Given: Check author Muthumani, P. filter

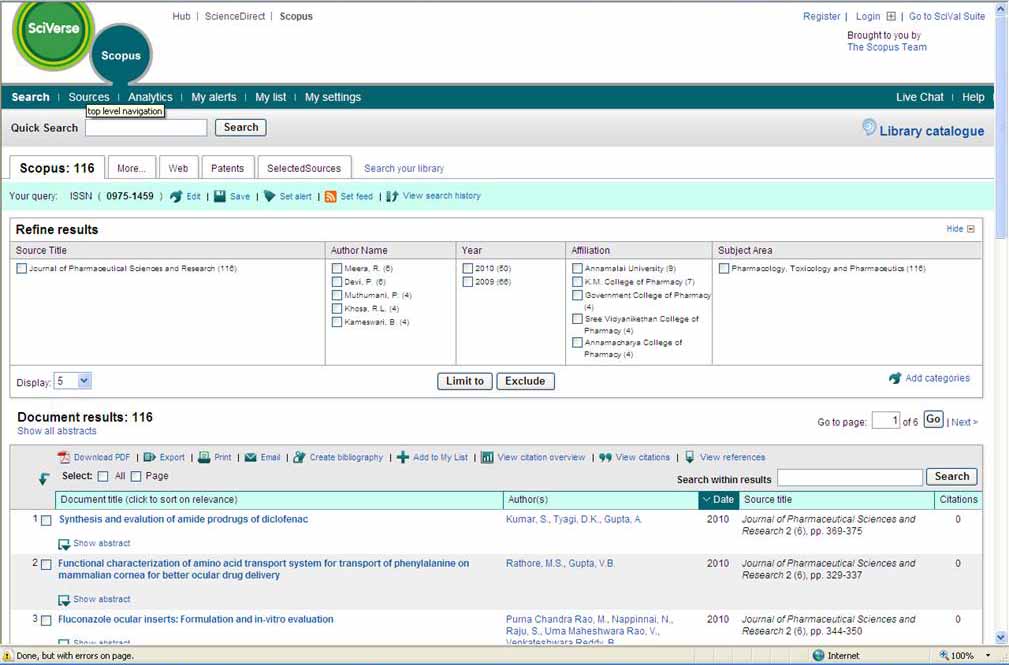Looking at the screenshot, I should (337, 295).
